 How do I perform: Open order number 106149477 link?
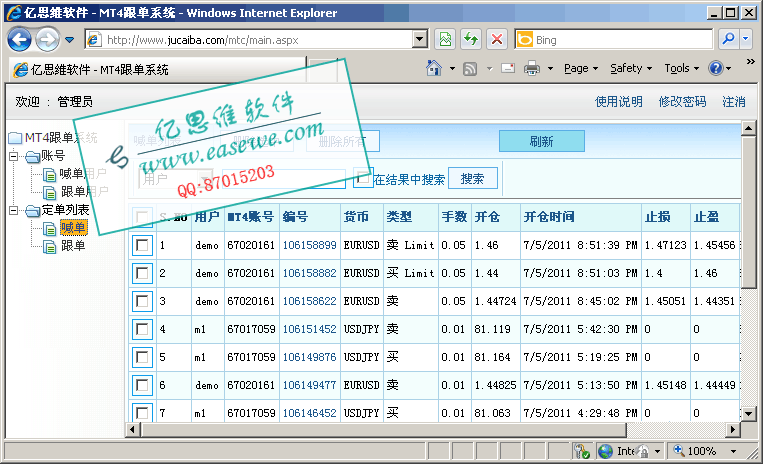[309, 385]
